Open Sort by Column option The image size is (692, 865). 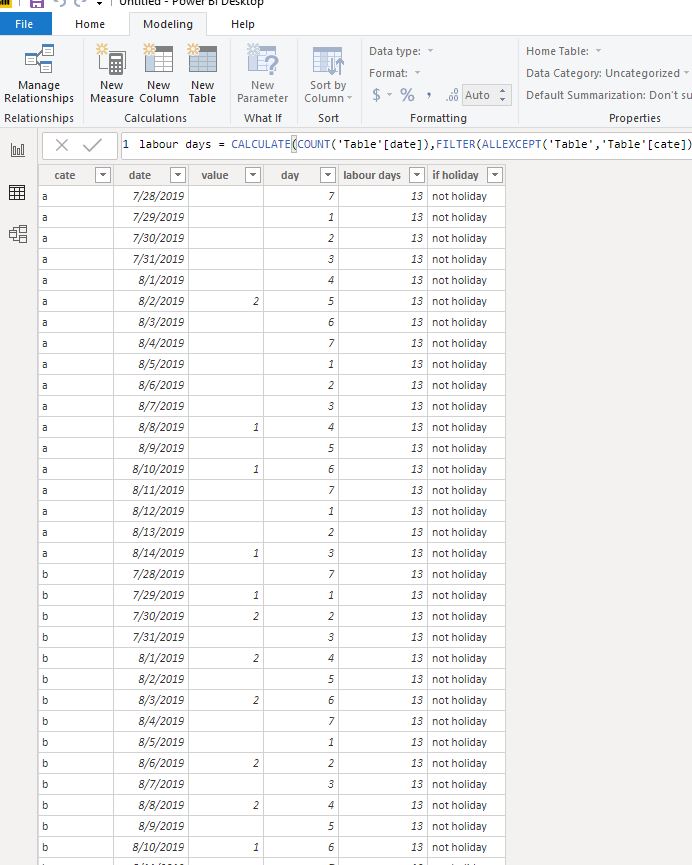328,74
